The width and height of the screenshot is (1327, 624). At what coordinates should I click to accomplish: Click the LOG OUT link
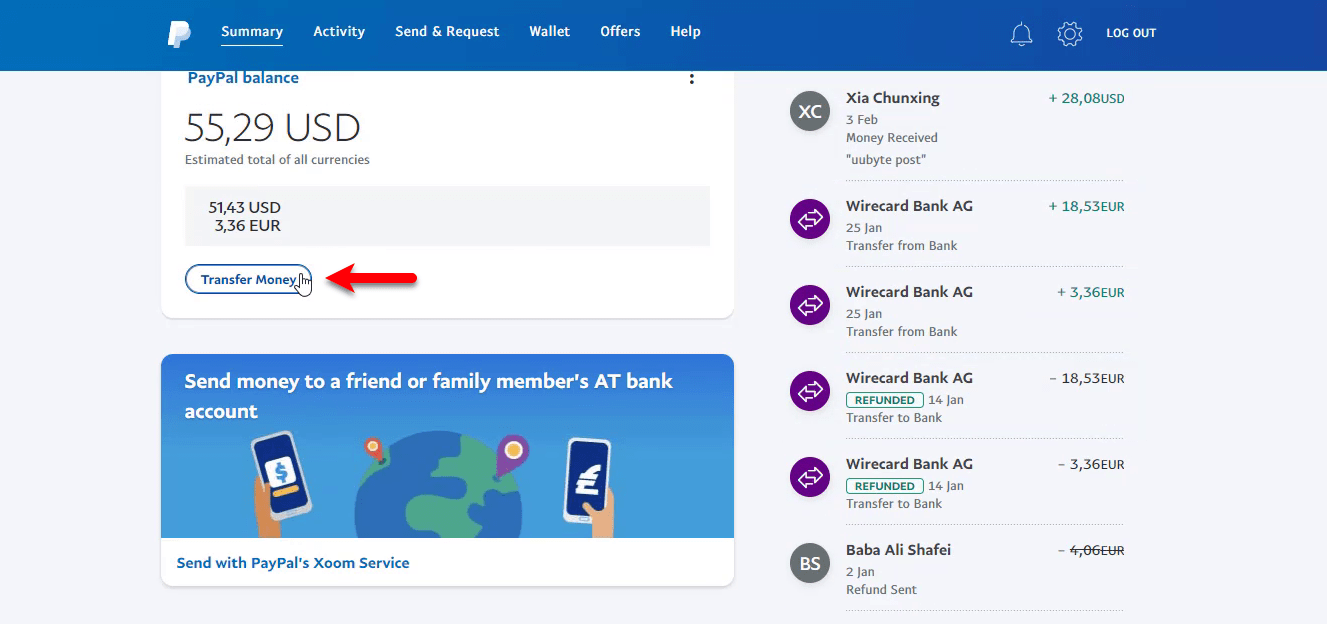1131,33
